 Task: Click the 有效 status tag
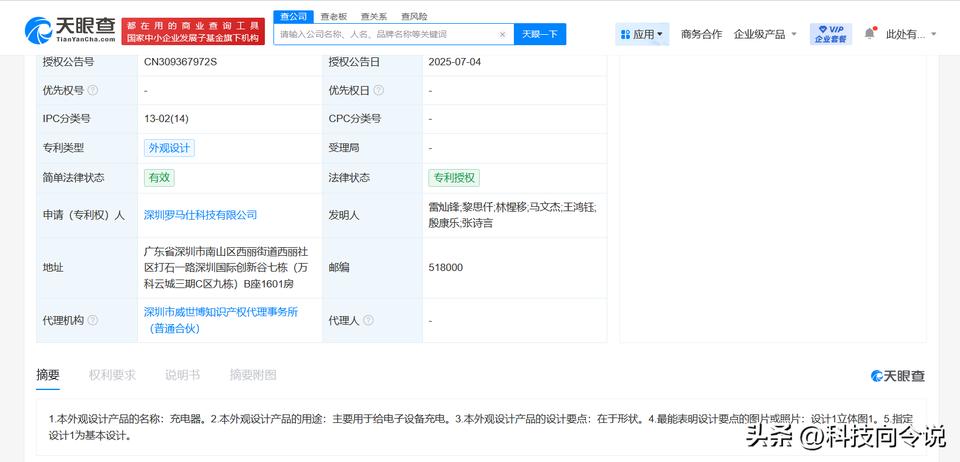click(159, 177)
